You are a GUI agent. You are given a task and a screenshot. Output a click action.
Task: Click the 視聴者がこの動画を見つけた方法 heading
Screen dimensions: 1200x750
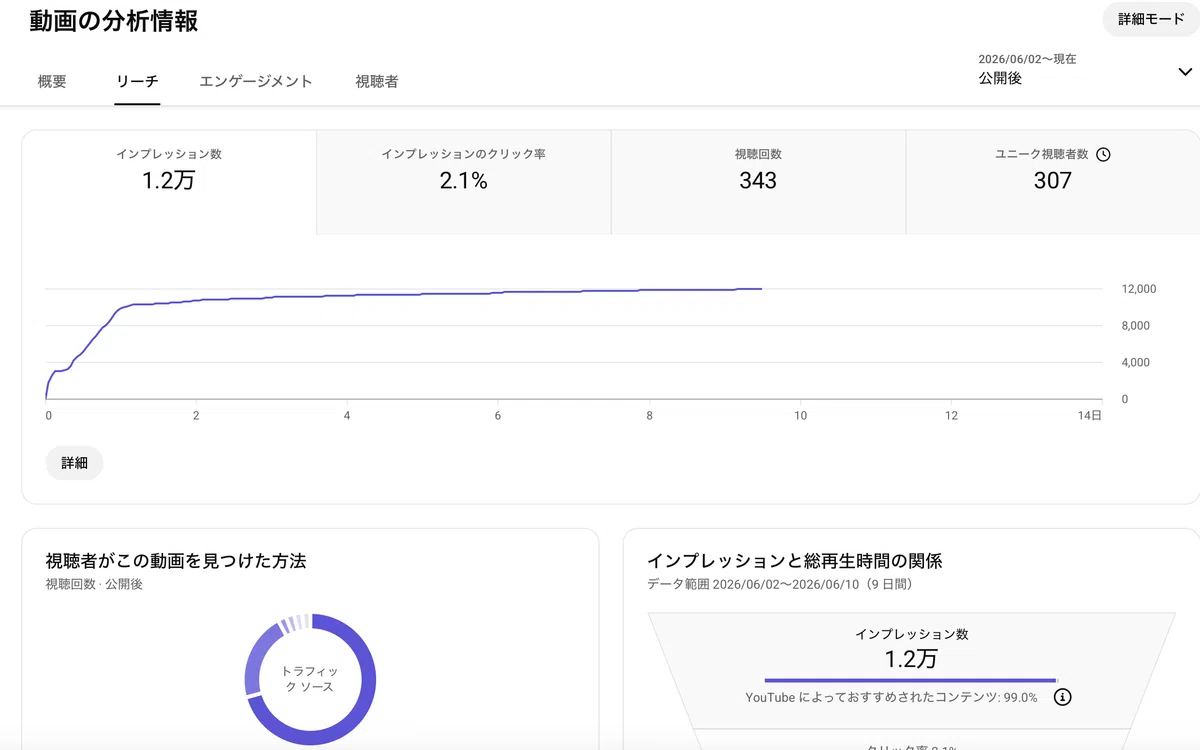point(176,561)
